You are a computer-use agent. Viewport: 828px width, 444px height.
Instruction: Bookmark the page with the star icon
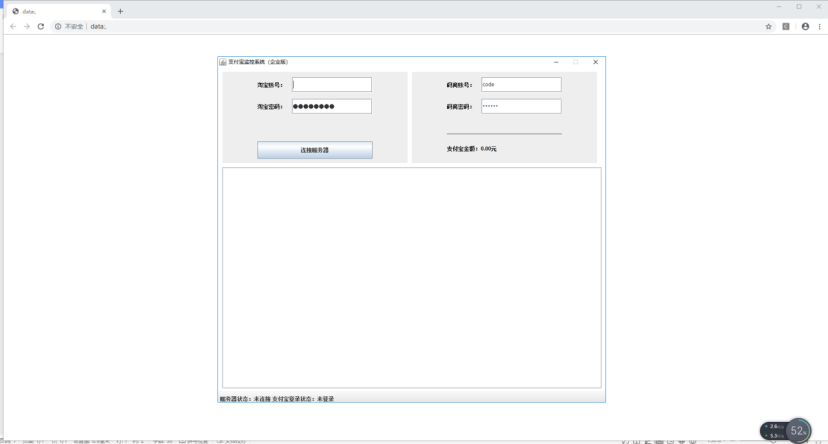point(768,26)
